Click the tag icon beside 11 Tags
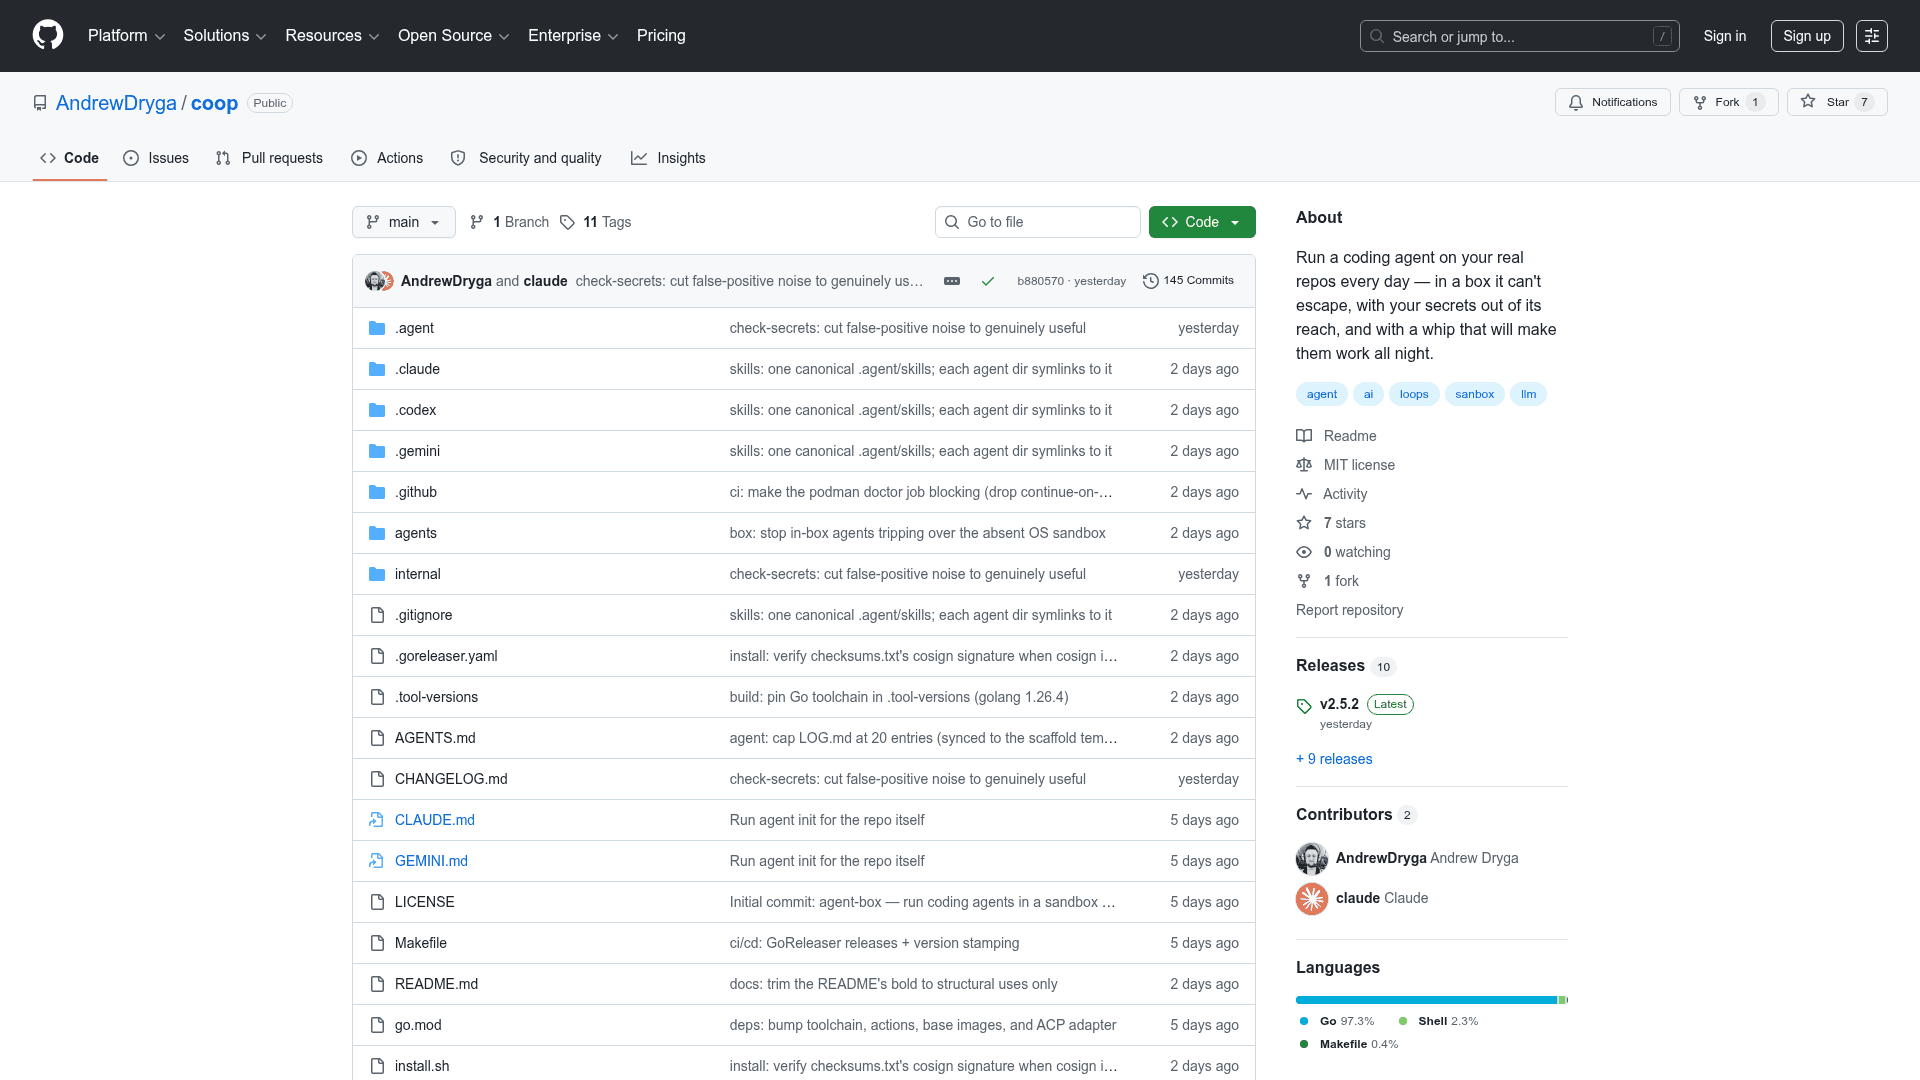Image resolution: width=1920 pixels, height=1080 pixels. click(567, 222)
